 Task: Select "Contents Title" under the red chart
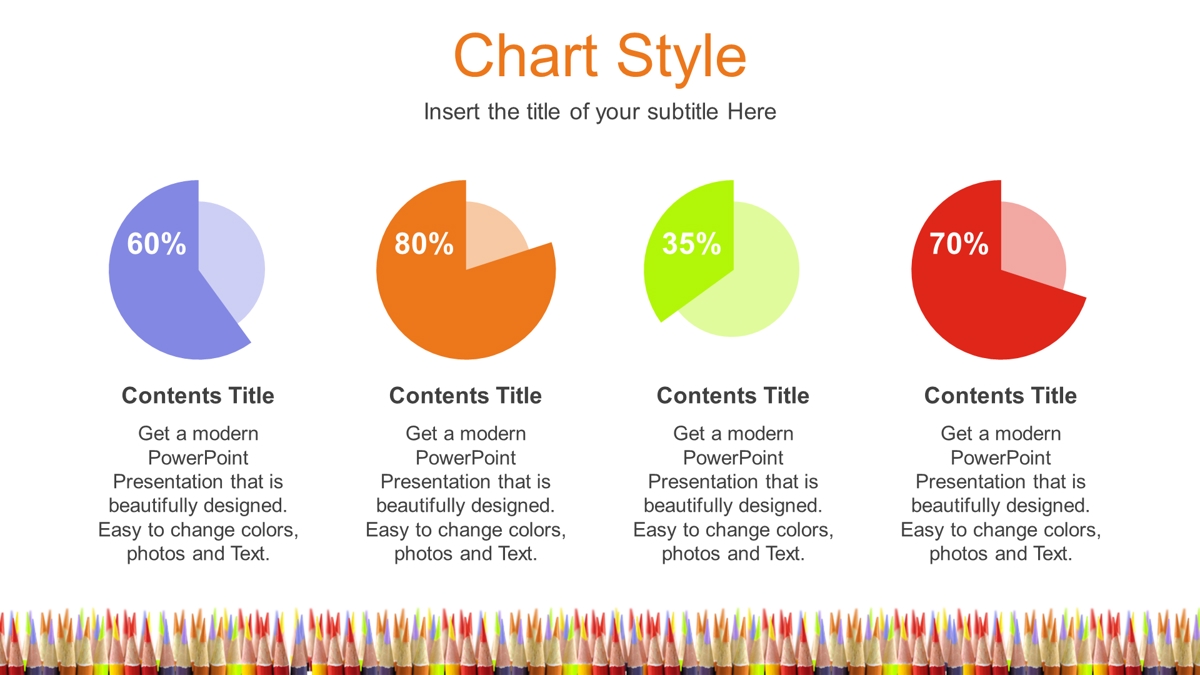pos(1001,396)
